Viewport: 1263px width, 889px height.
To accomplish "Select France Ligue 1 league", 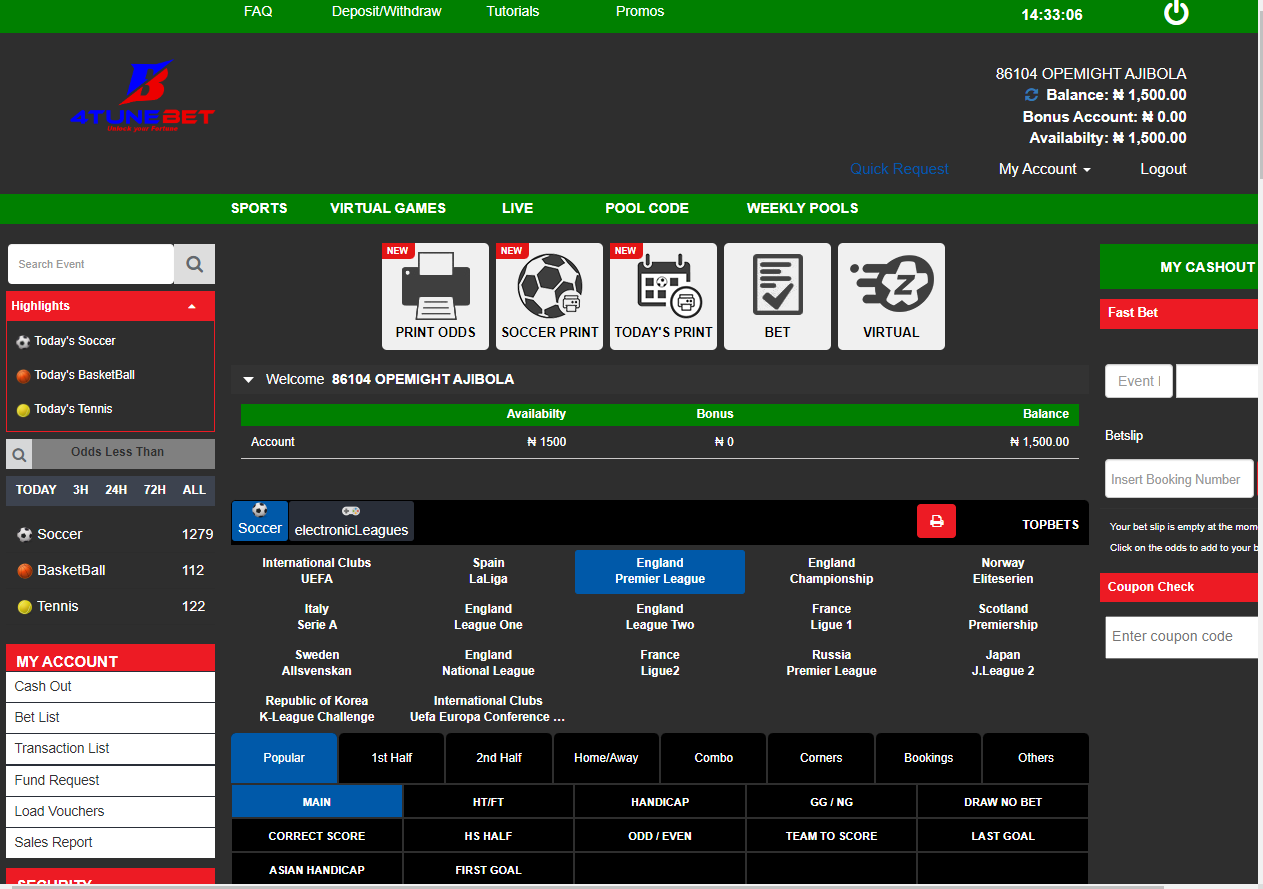I will coord(832,617).
